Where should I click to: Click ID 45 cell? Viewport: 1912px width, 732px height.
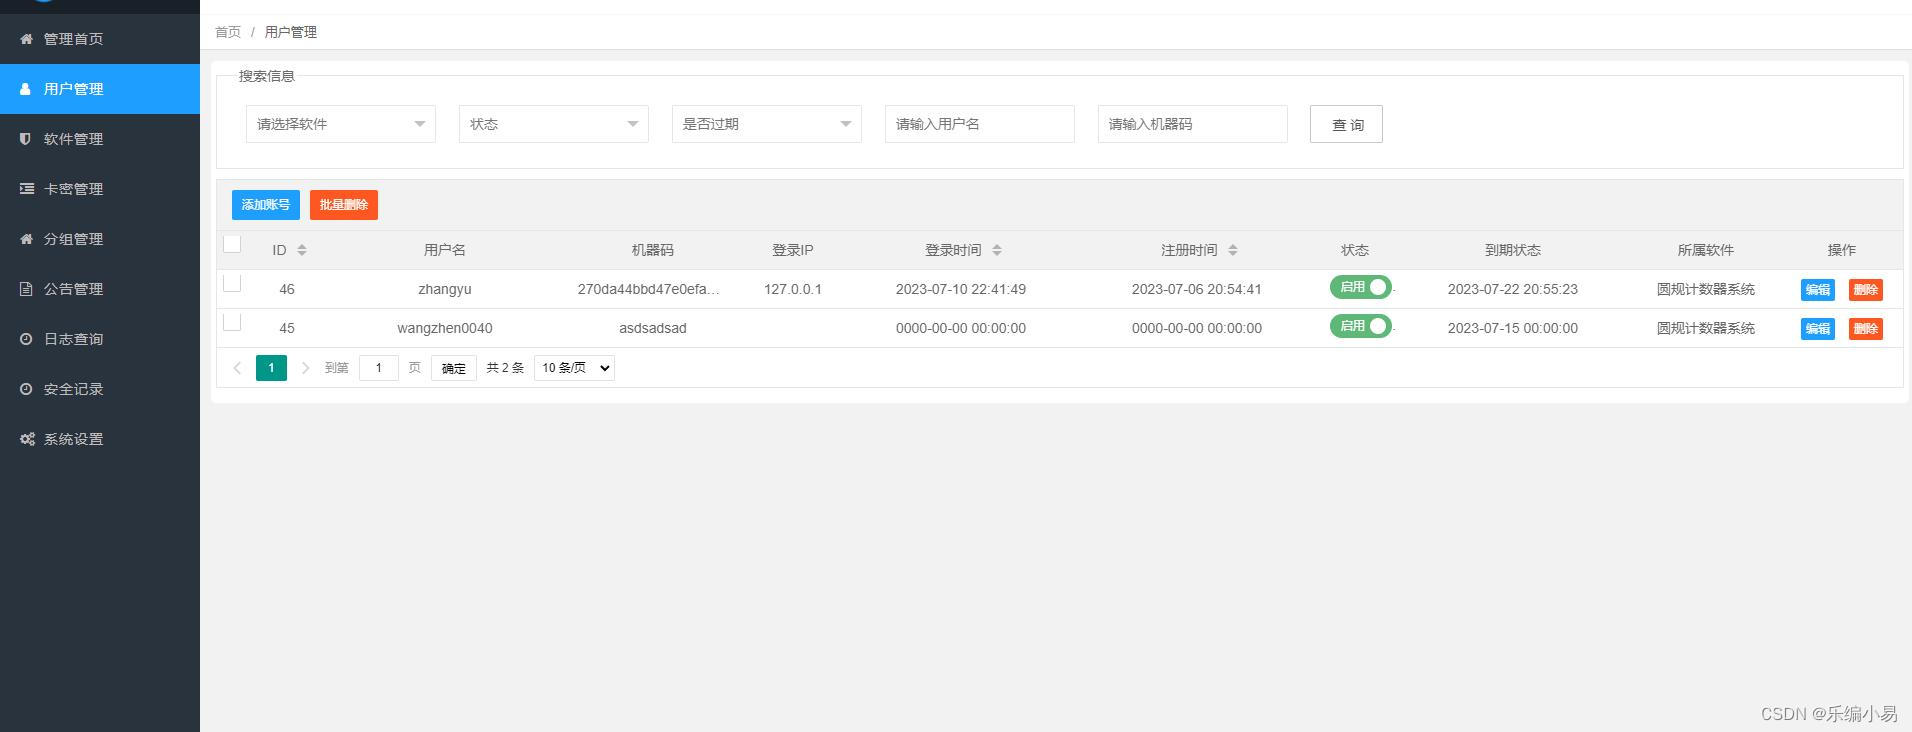(x=287, y=328)
